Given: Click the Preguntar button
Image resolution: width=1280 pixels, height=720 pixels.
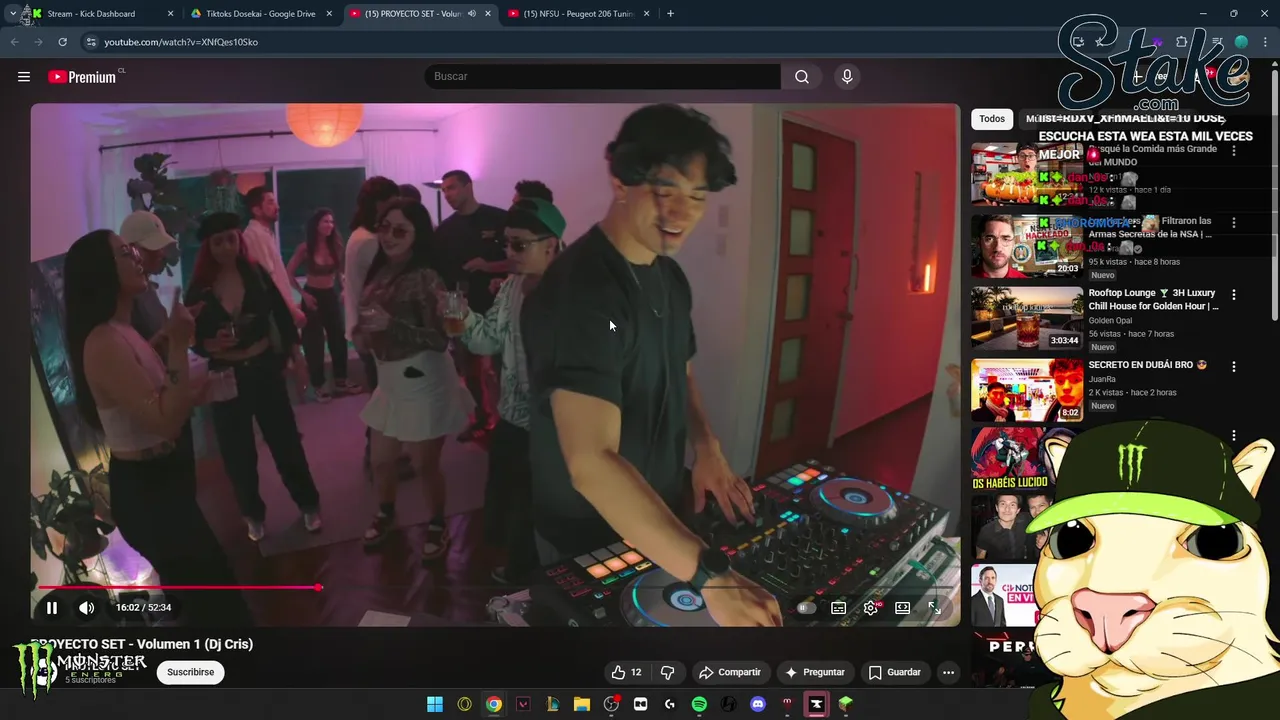Looking at the screenshot, I should [815, 672].
